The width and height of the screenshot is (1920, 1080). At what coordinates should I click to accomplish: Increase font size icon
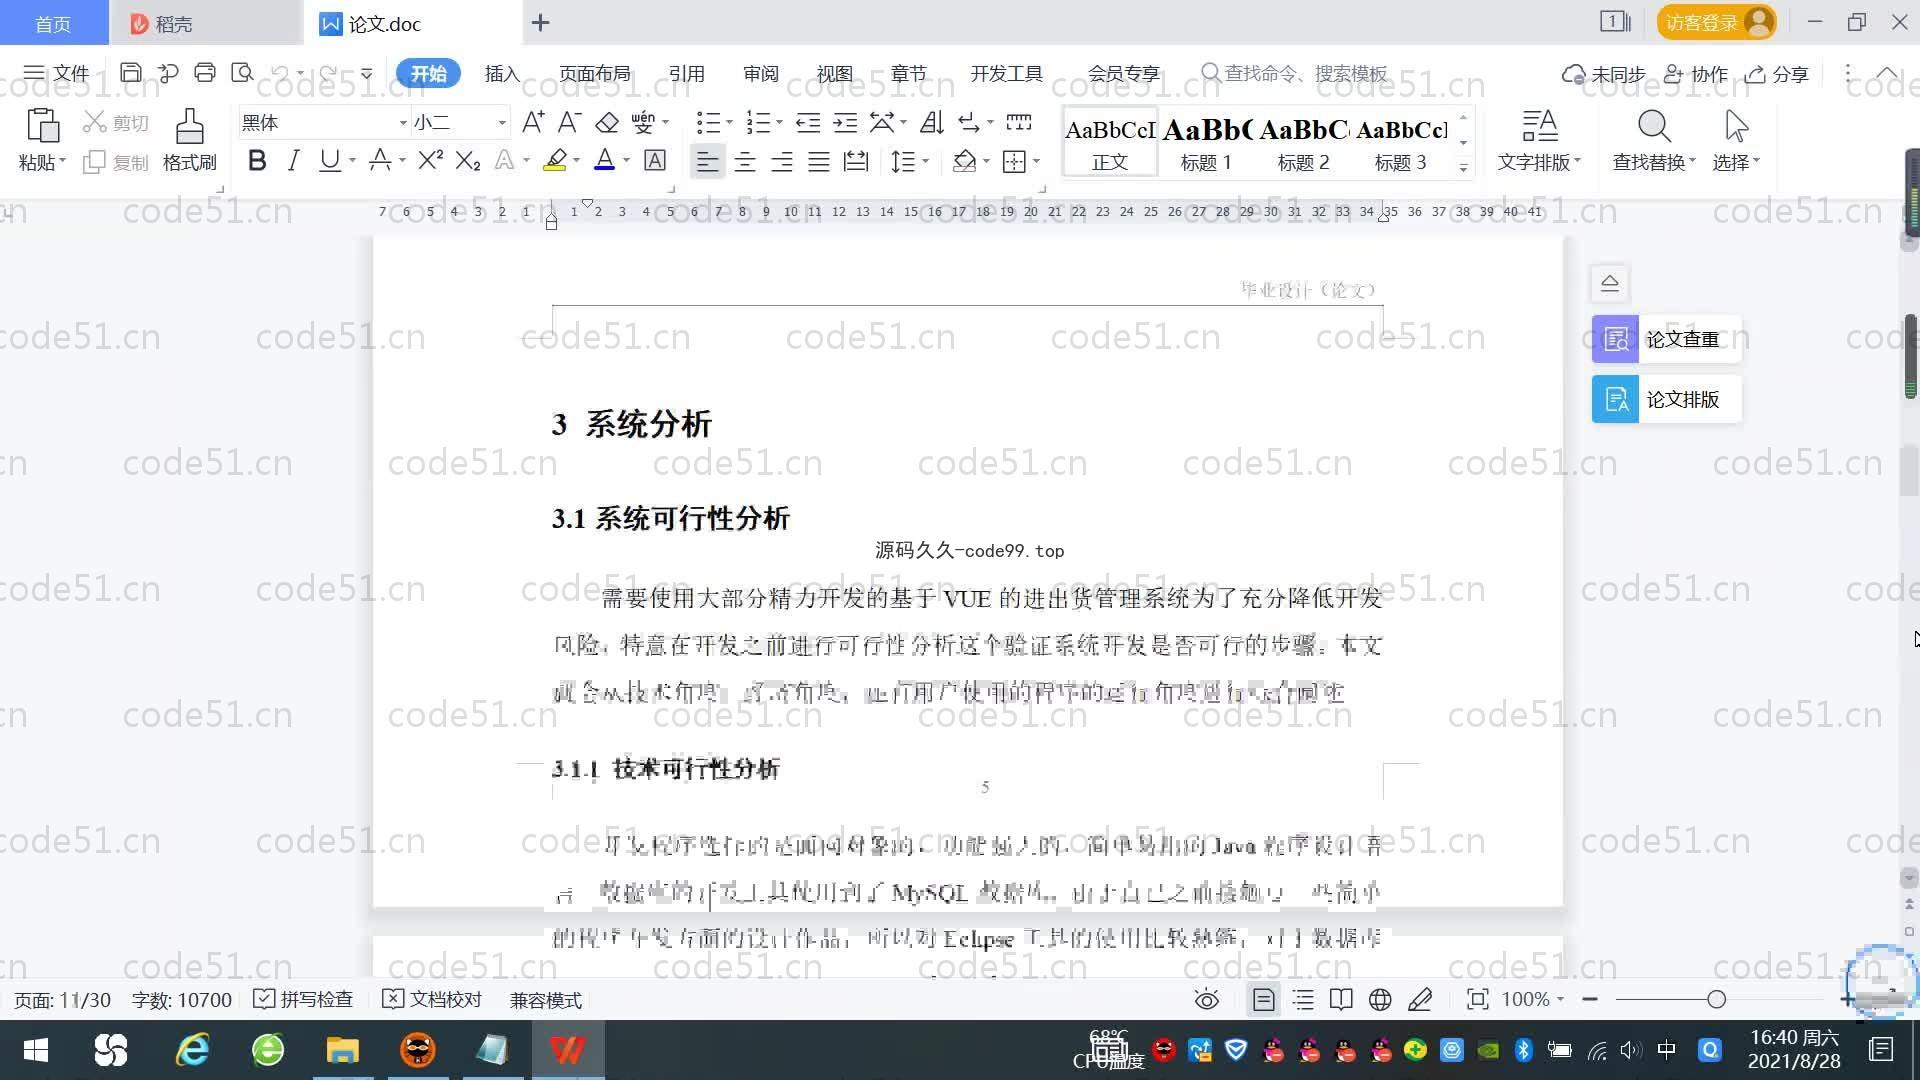click(x=533, y=122)
